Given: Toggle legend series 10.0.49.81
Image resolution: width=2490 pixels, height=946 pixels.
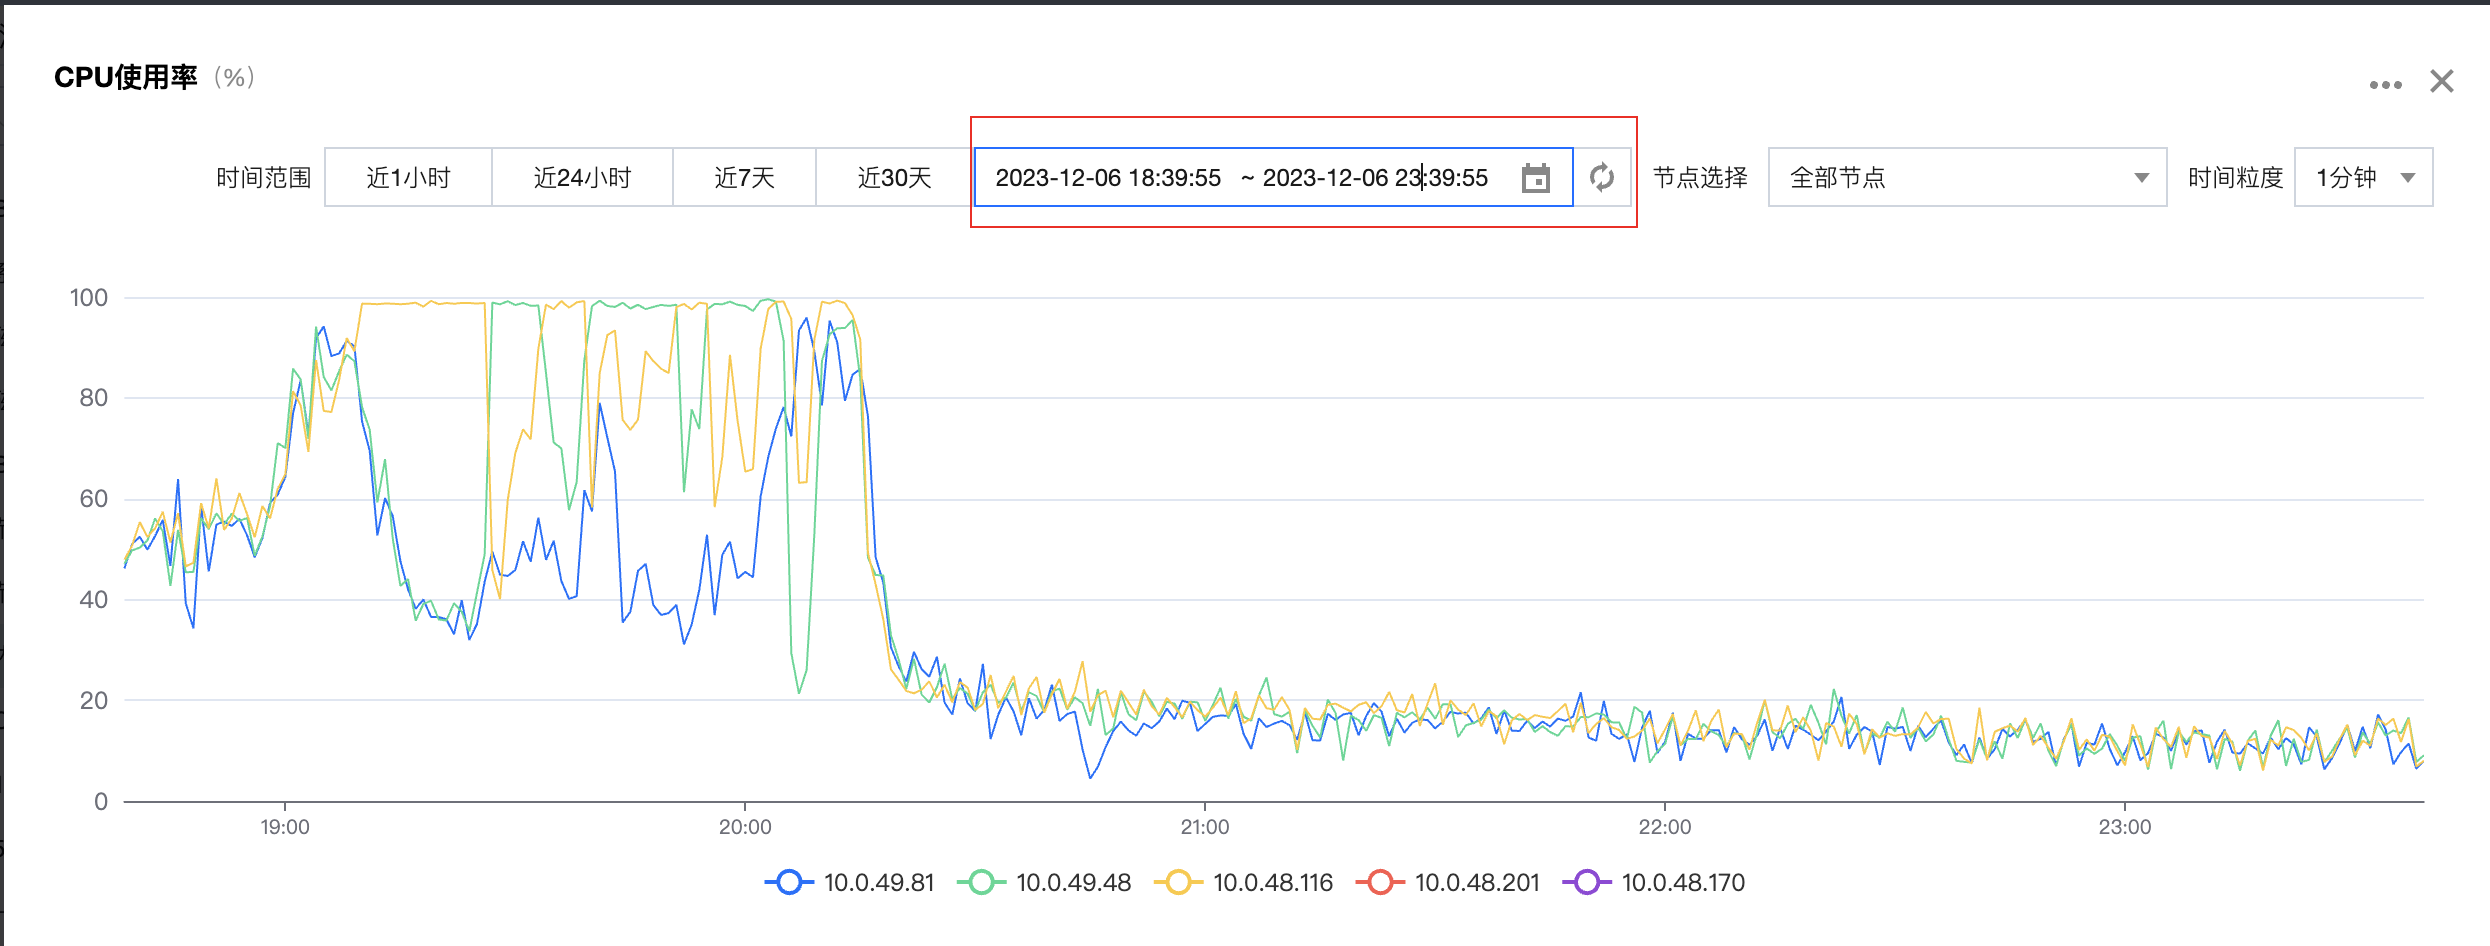Looking at the screenshot, I should point(850,883).
